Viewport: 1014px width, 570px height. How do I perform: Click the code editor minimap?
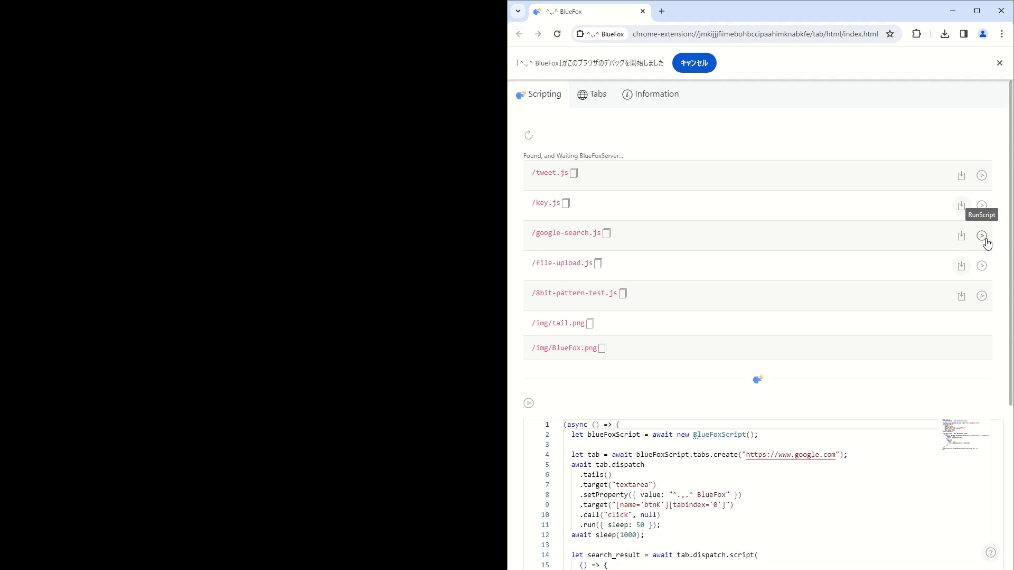965,435
